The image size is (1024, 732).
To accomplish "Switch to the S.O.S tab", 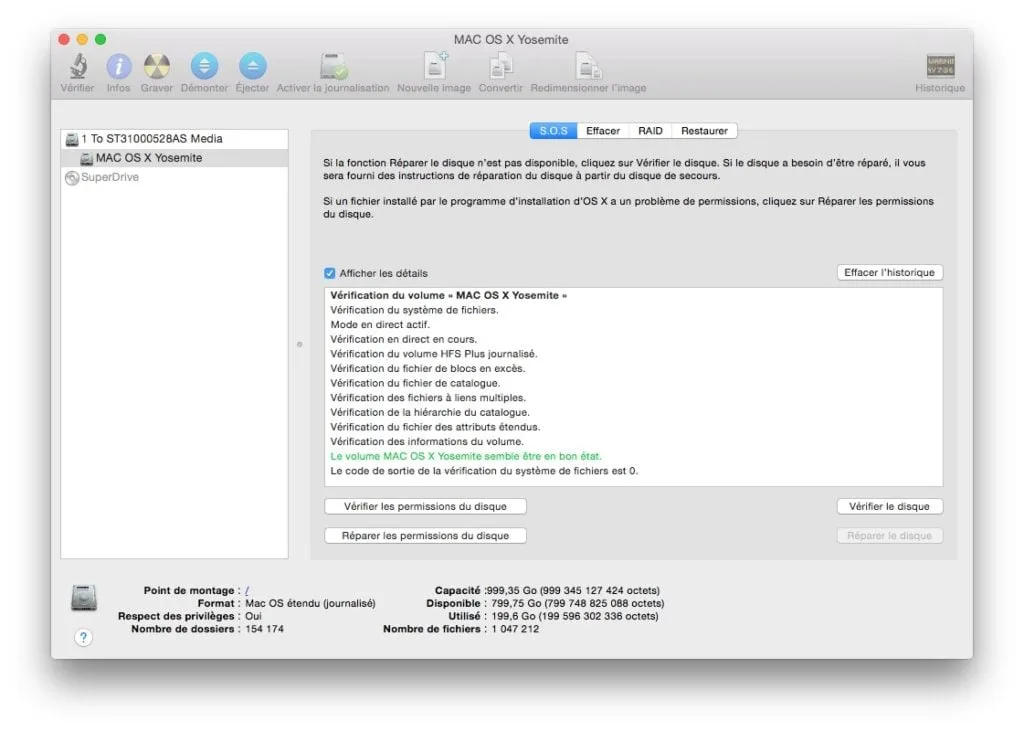I will click(x=553, y=131).
